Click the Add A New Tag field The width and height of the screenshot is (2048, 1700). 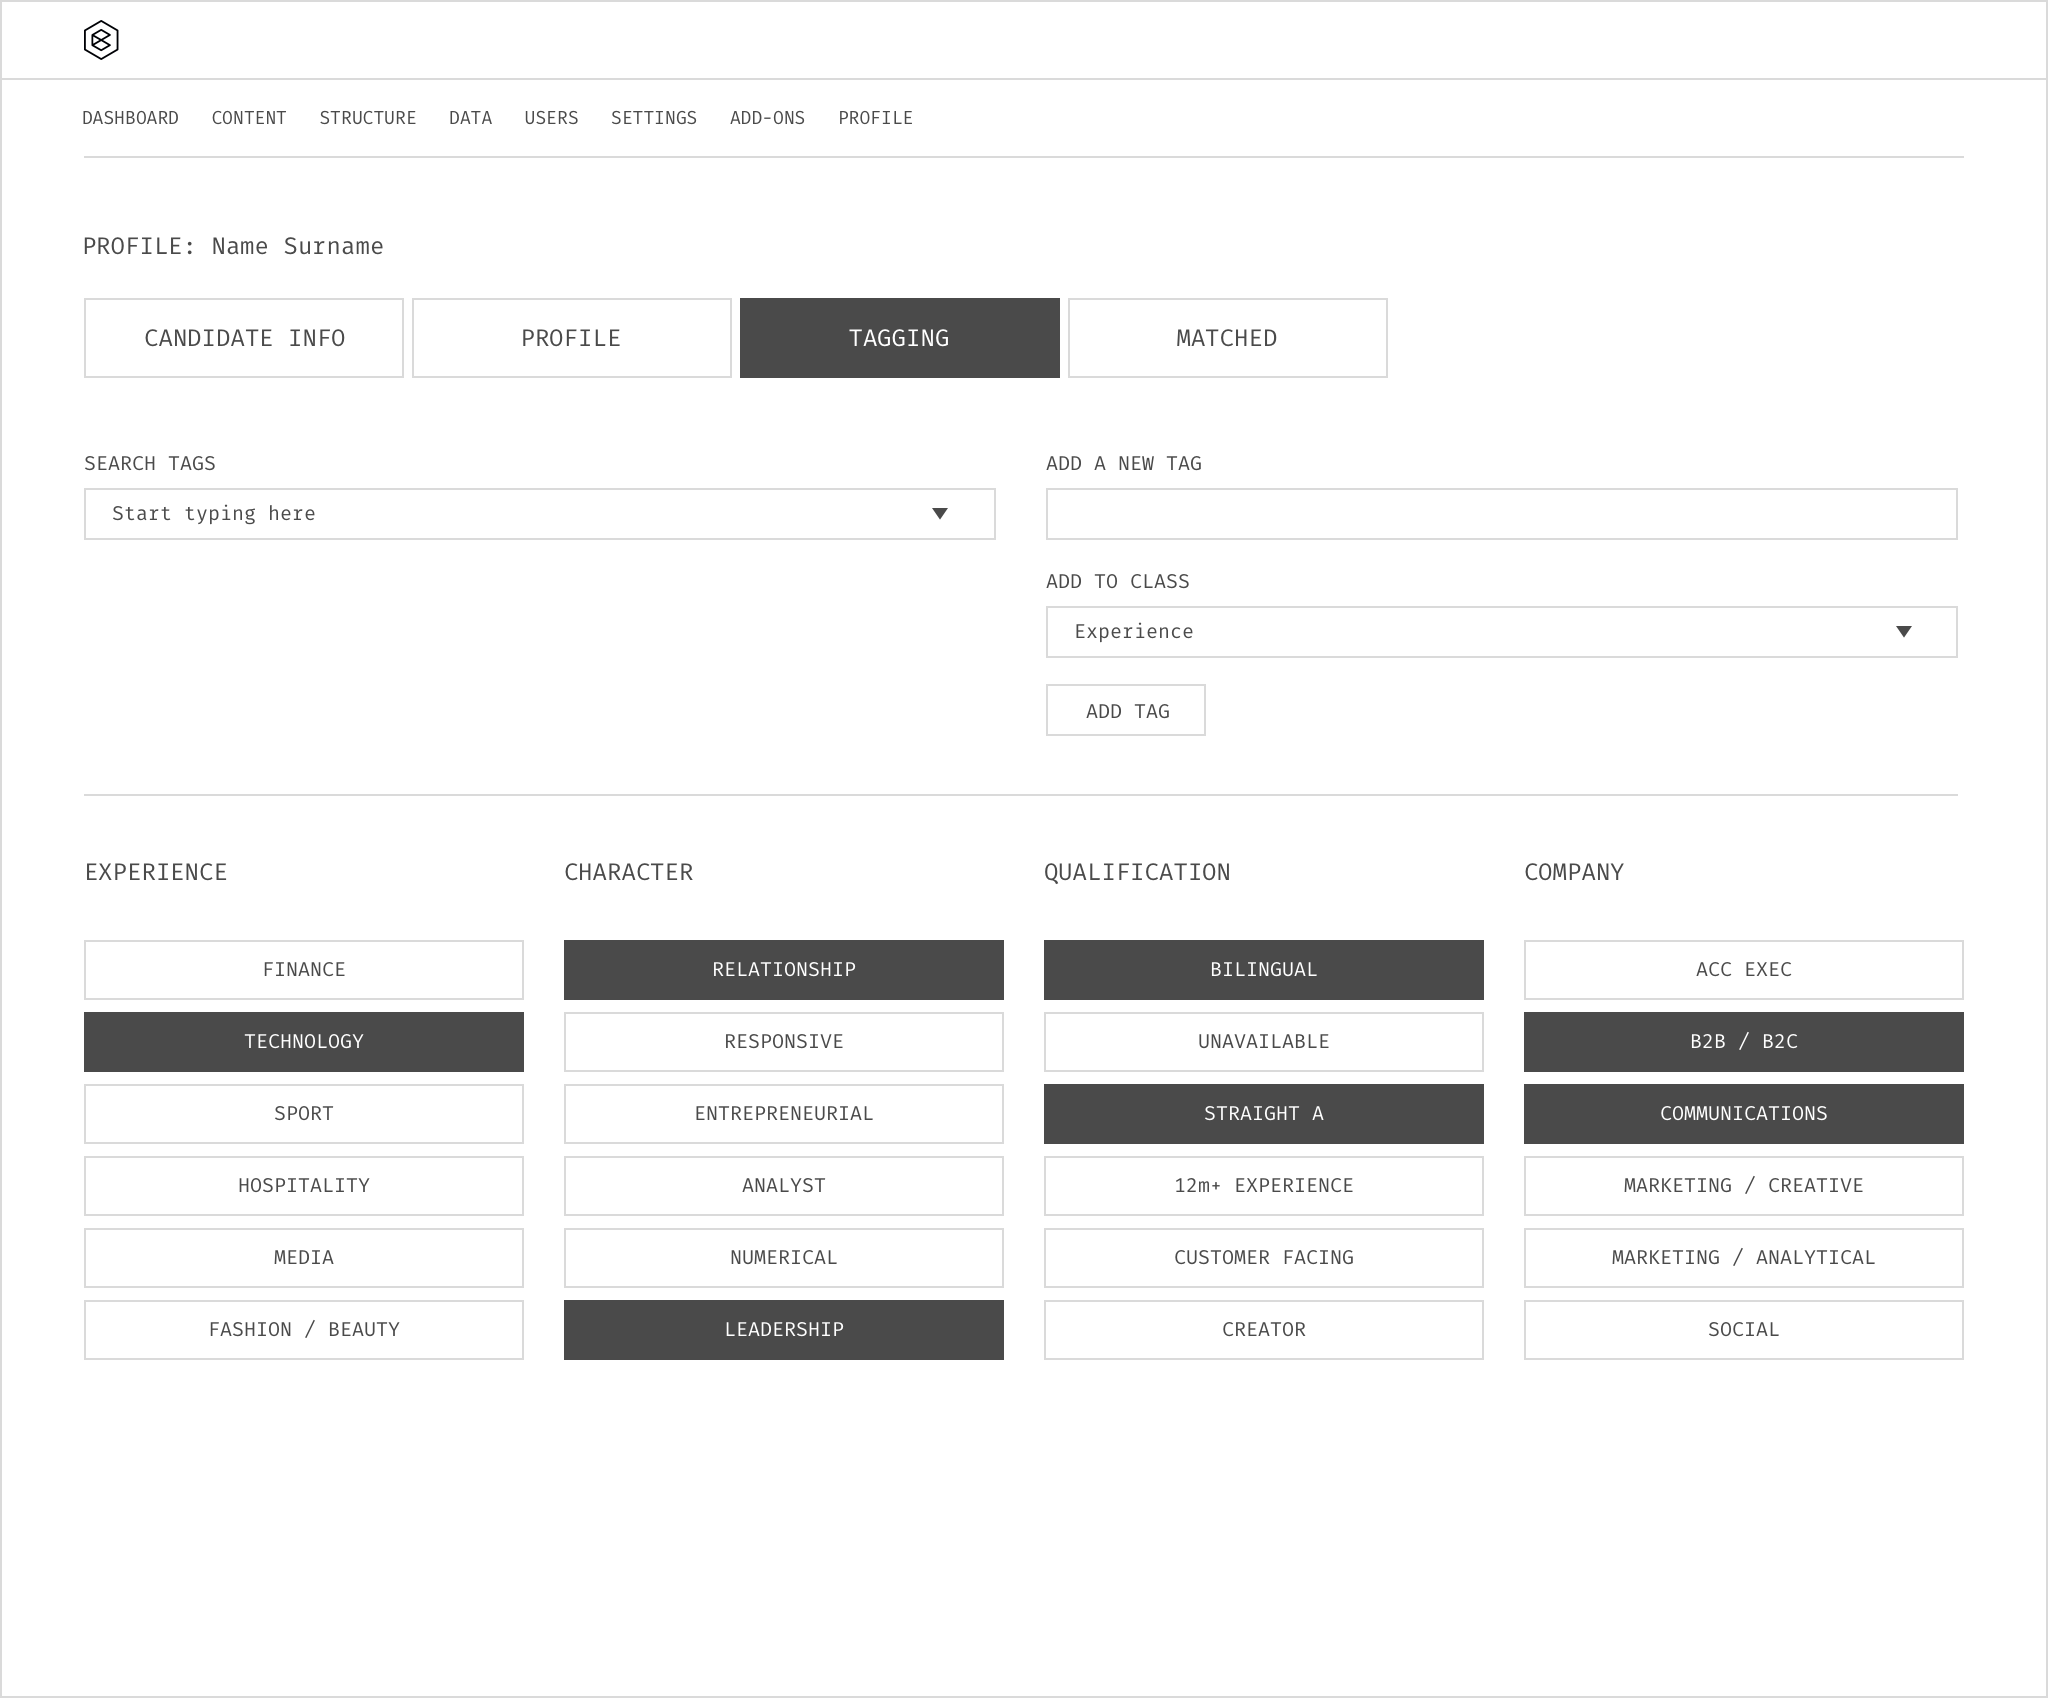[x=1500, y=514]
